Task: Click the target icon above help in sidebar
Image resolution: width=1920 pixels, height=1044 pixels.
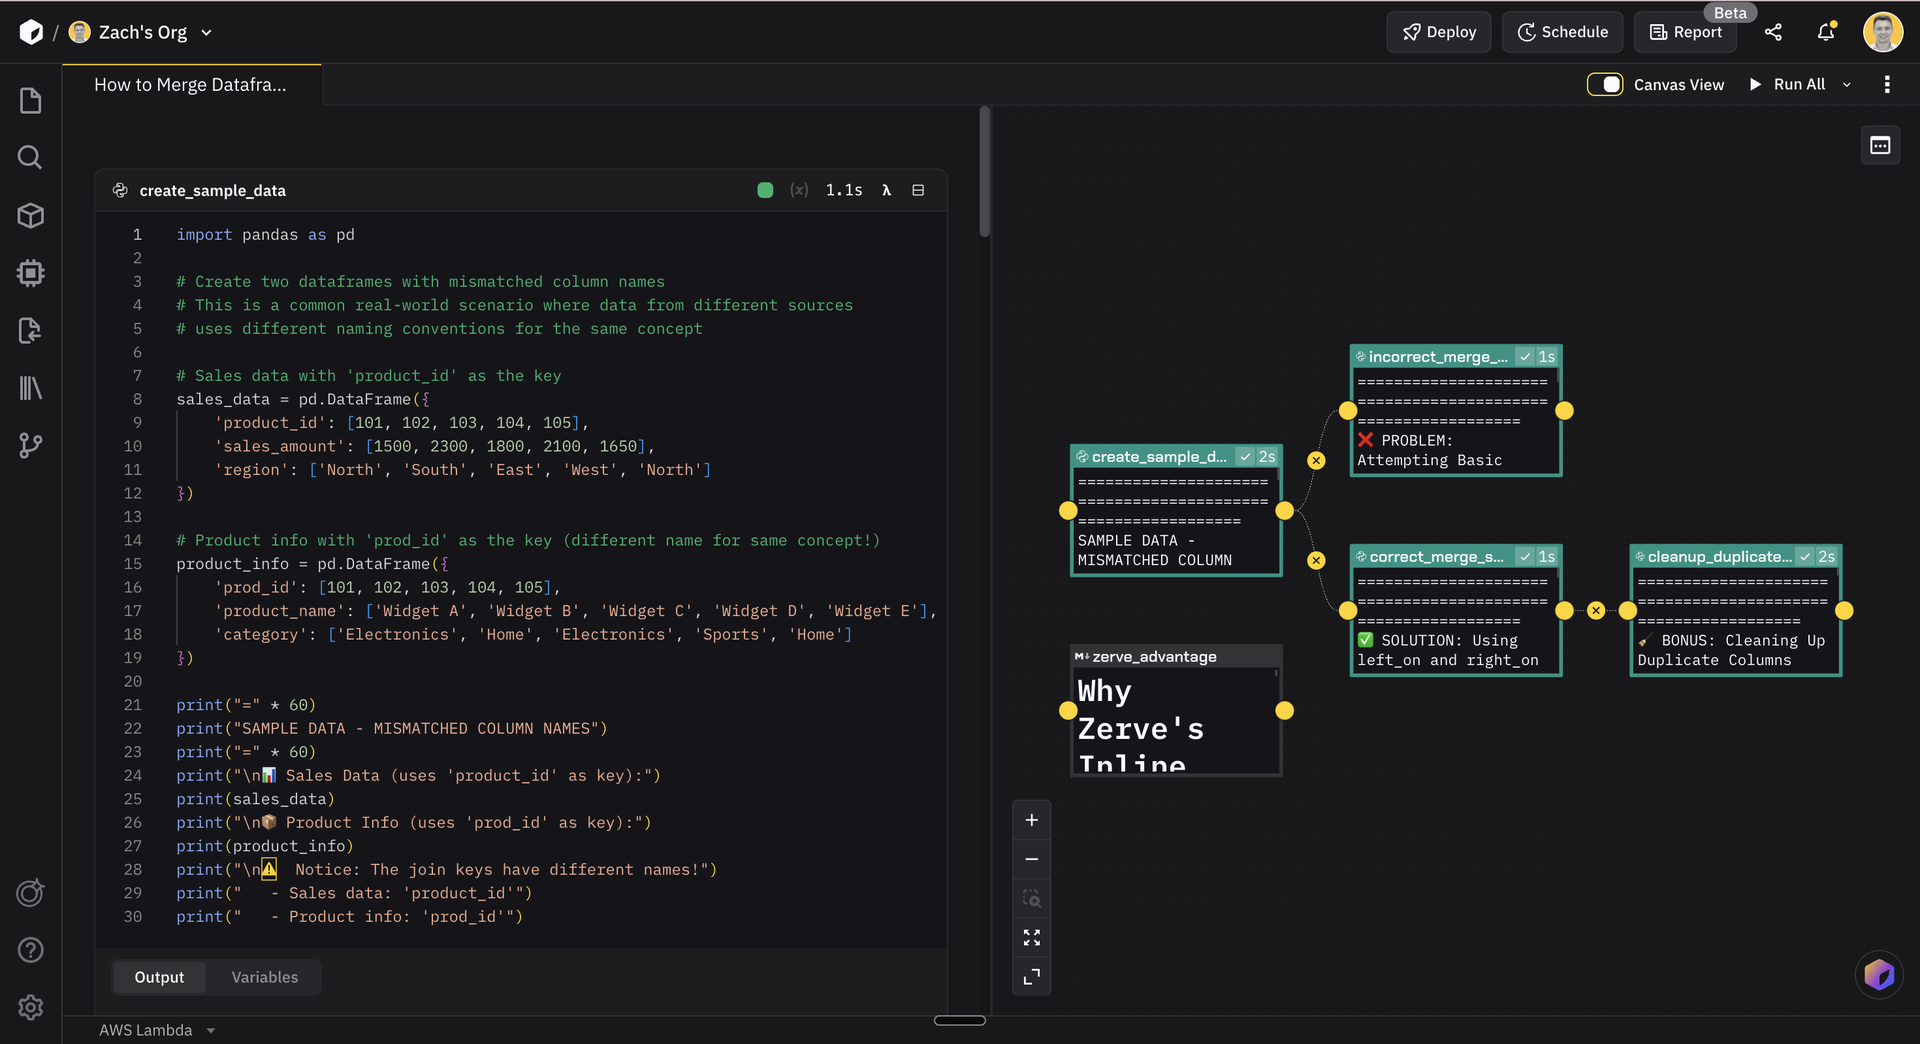Action: coord(31,893)
